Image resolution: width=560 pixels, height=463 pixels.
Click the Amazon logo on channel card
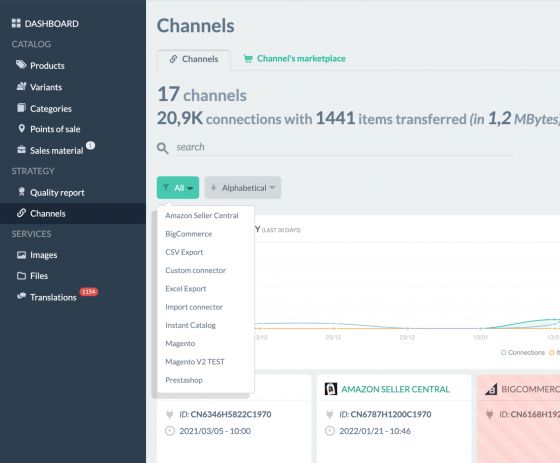point(331,389)
